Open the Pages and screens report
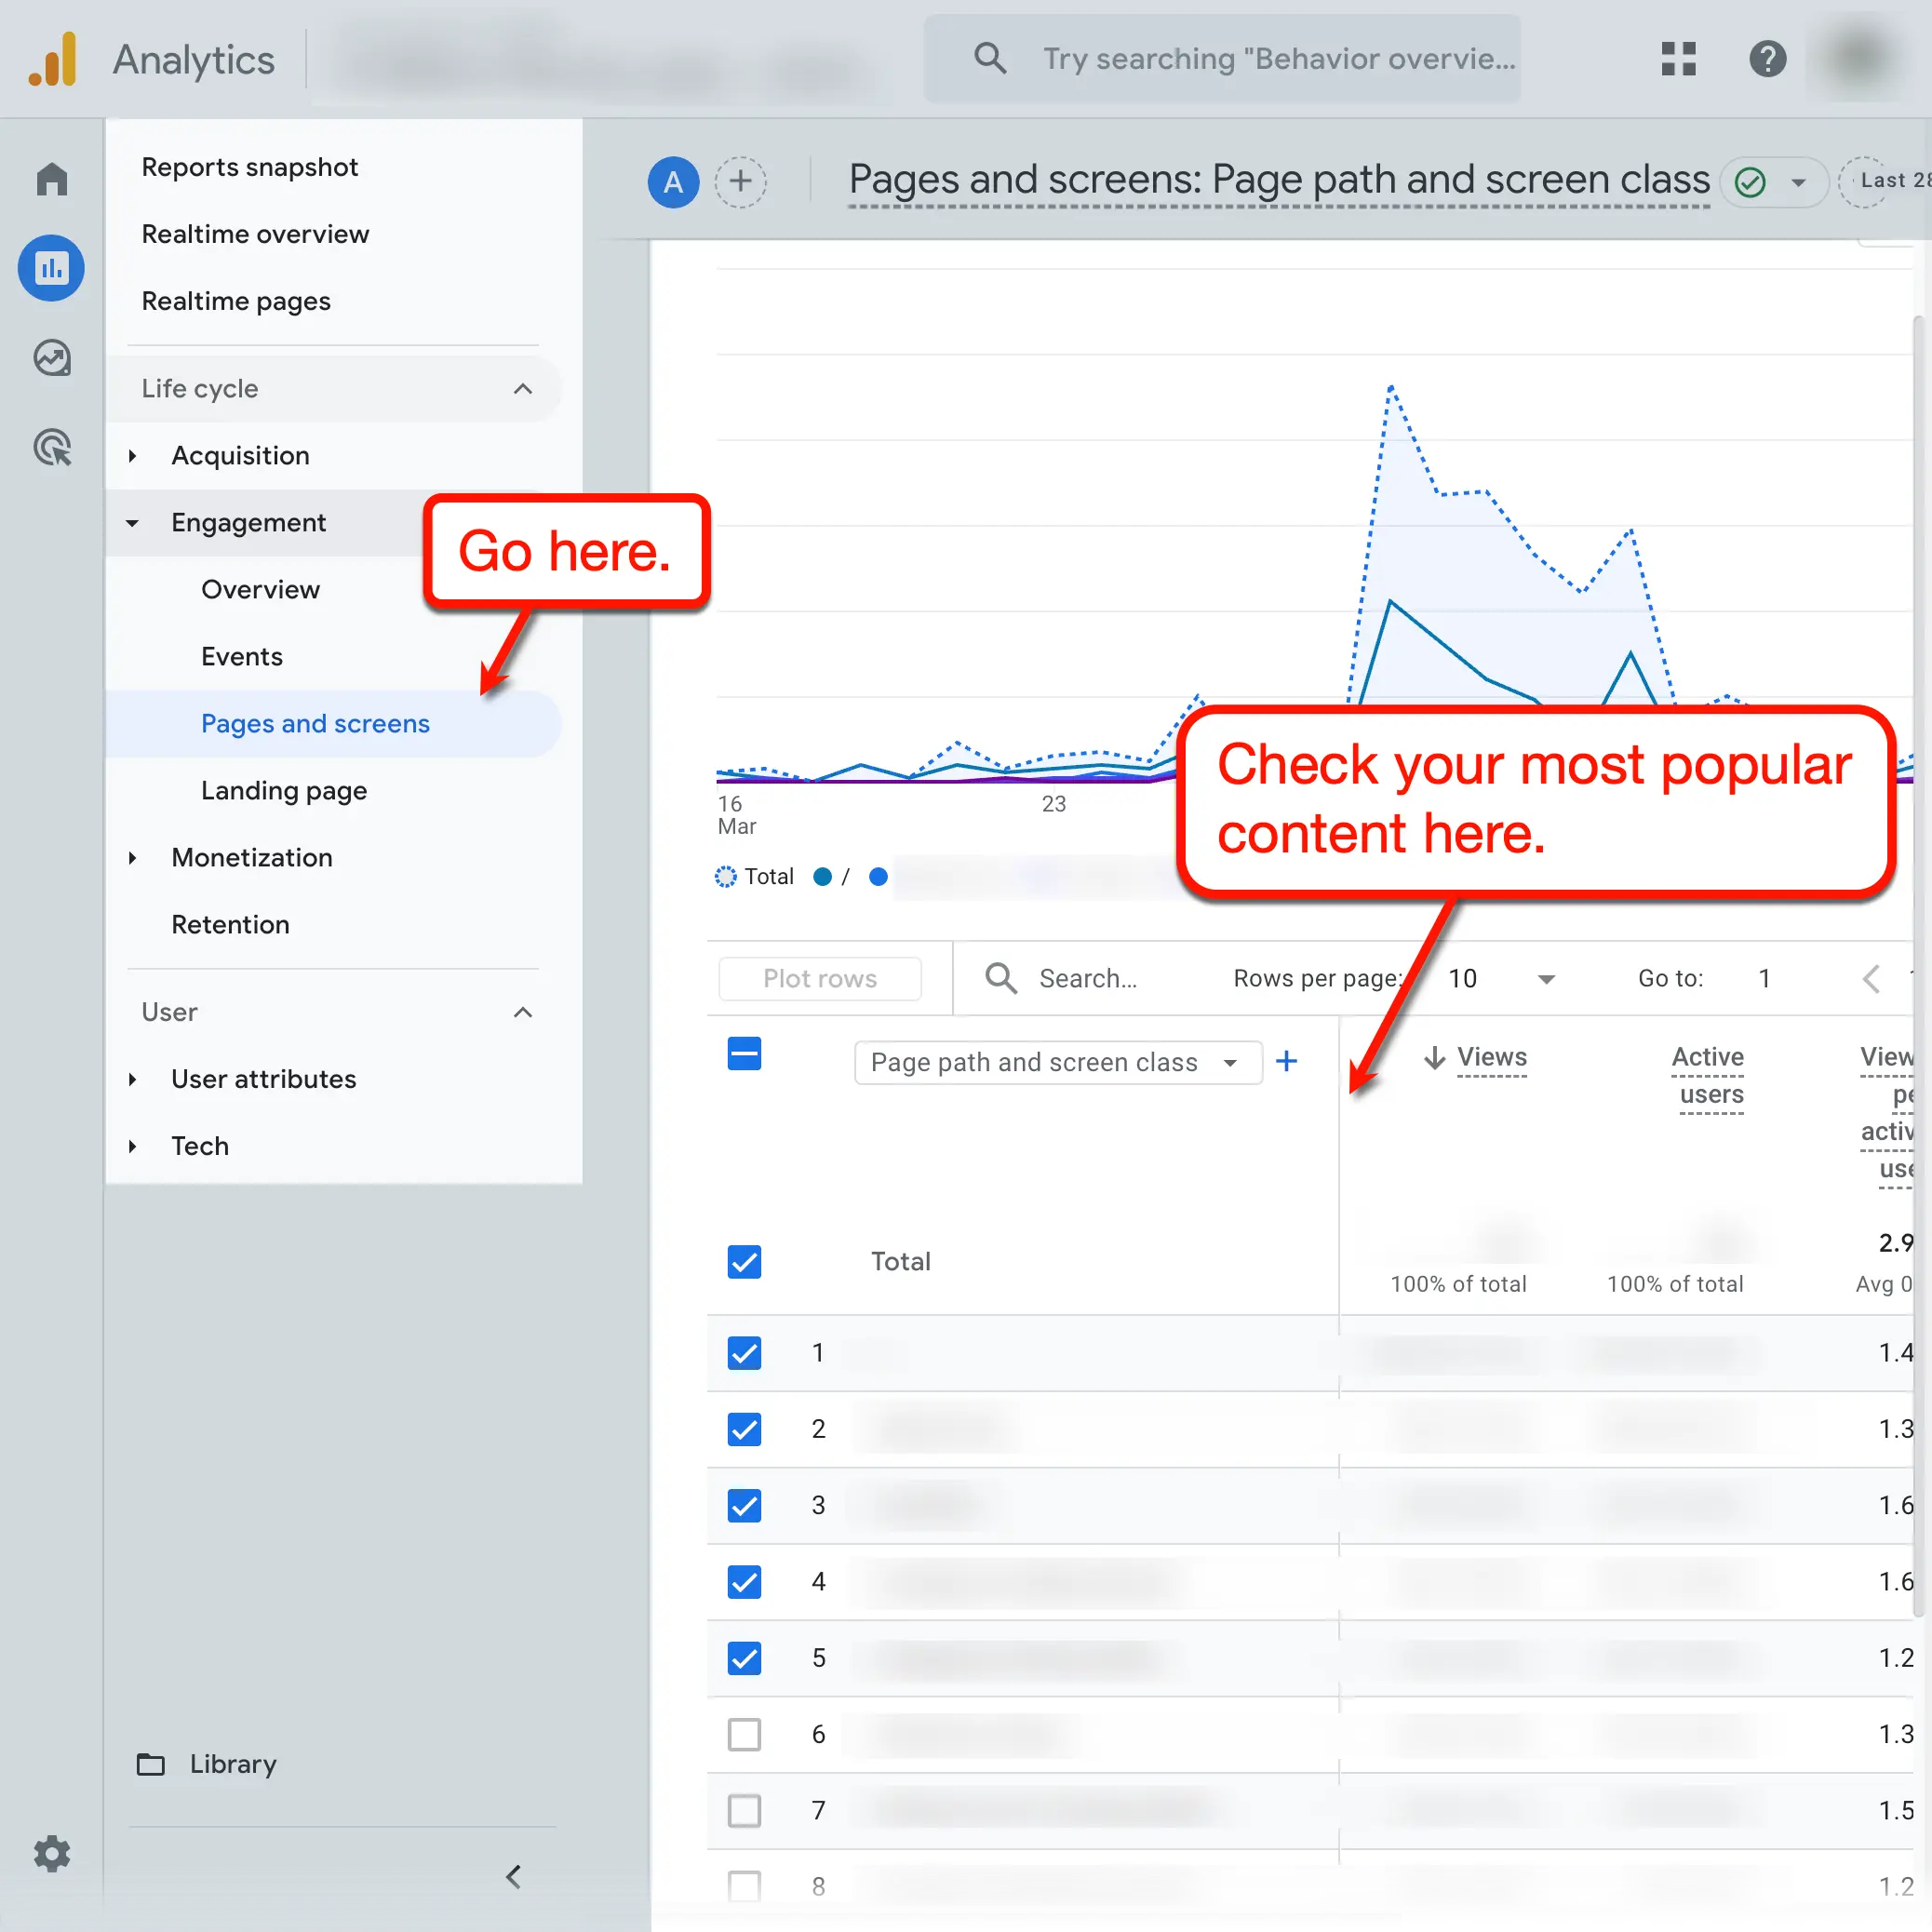The image size is (1932, 1932). pos(315,723)
